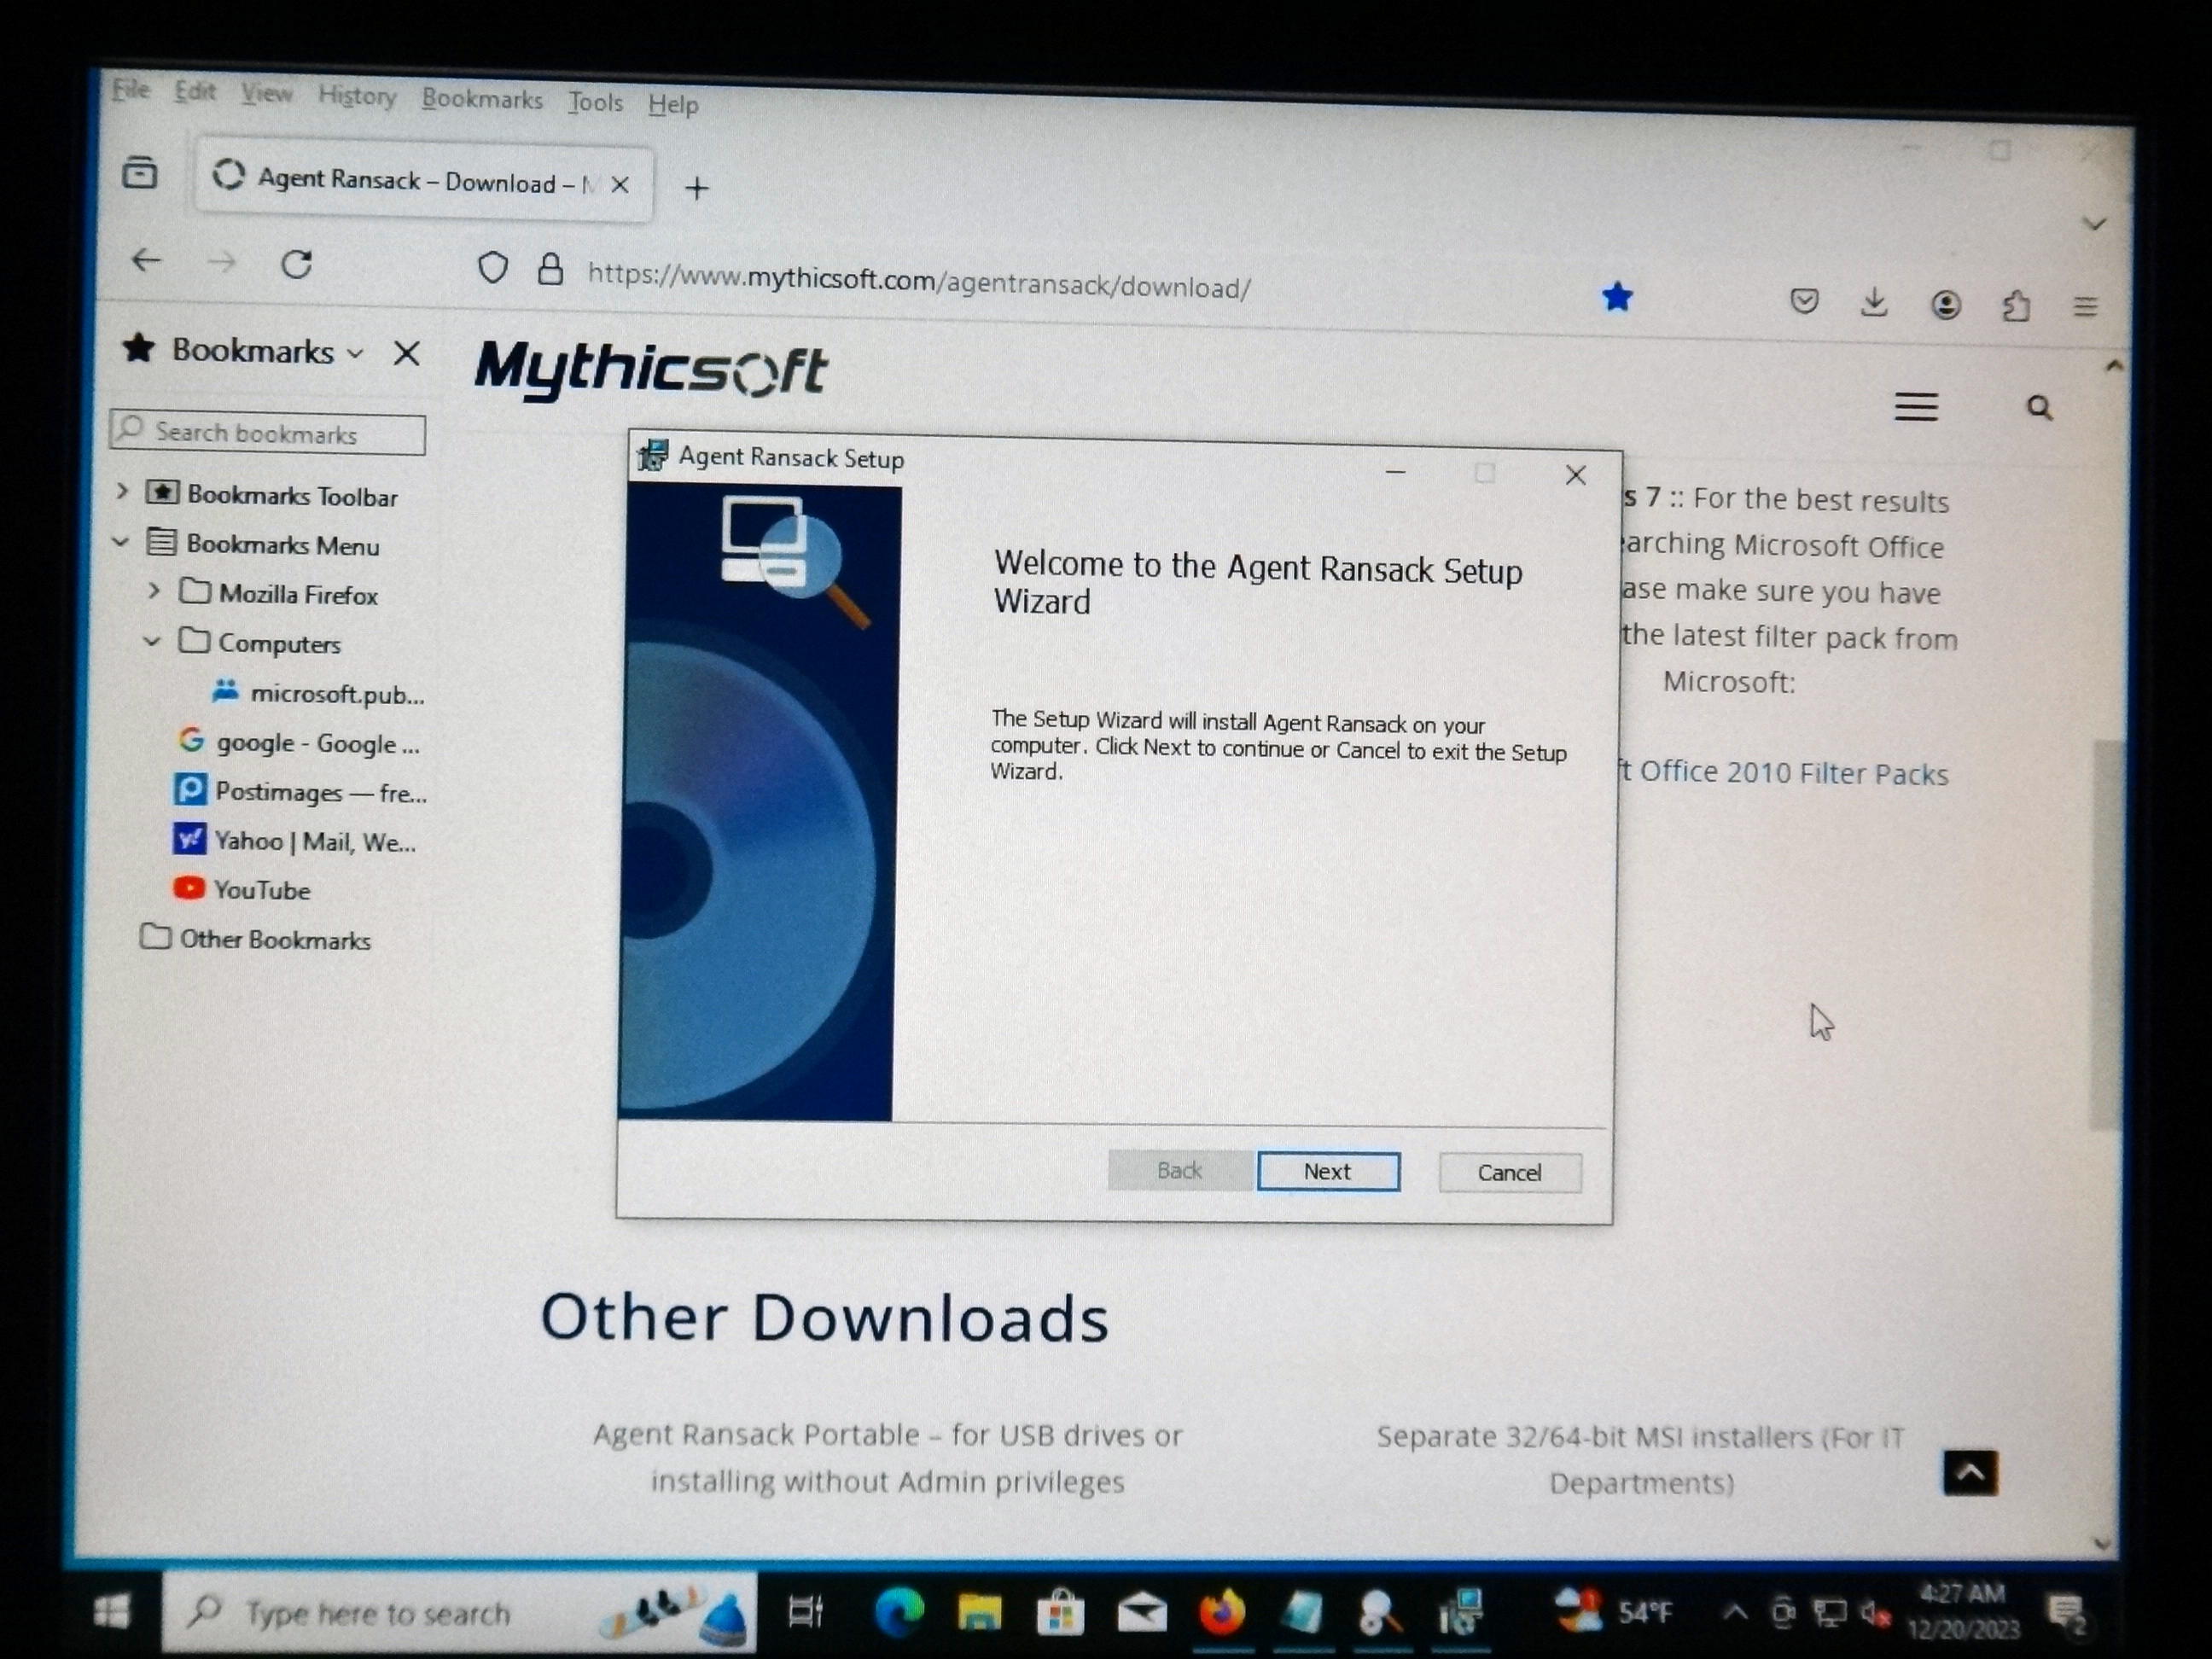Click the scrollbar down arrow
2212x1659 pixels.
click(x=2101, y=1544)
